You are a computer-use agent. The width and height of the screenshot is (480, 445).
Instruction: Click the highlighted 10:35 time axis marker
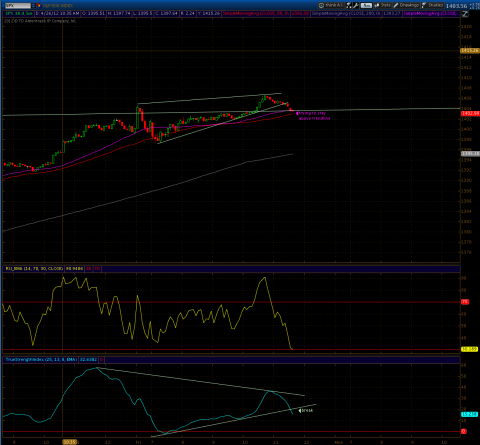click(x=70, y=442)
